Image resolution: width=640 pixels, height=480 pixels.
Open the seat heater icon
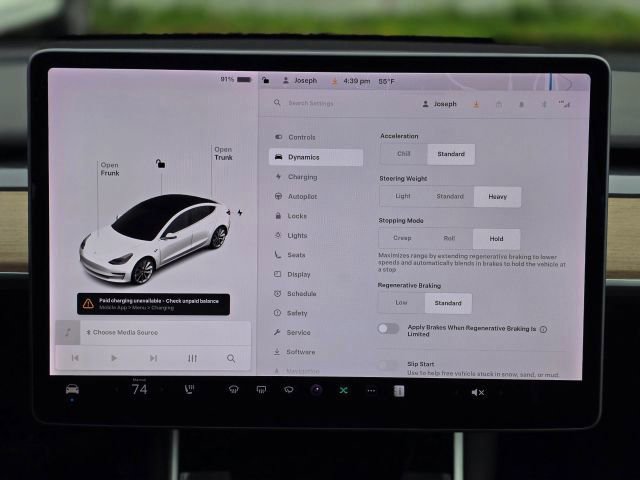(x=189, y=390)
